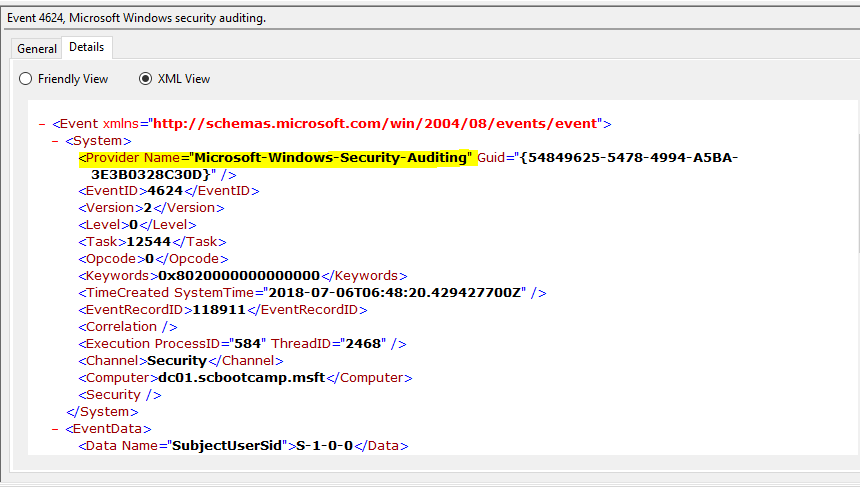Image resolution: width=860 pixels, height=487 pixels.
Task: Click the closing System tag
Action: pos(102,412)
